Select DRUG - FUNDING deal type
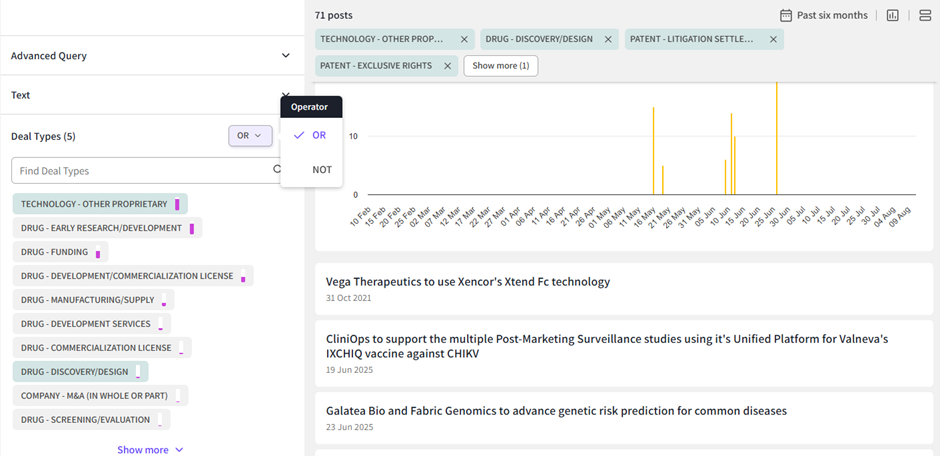The image size is (940, 456). [54, 252]
